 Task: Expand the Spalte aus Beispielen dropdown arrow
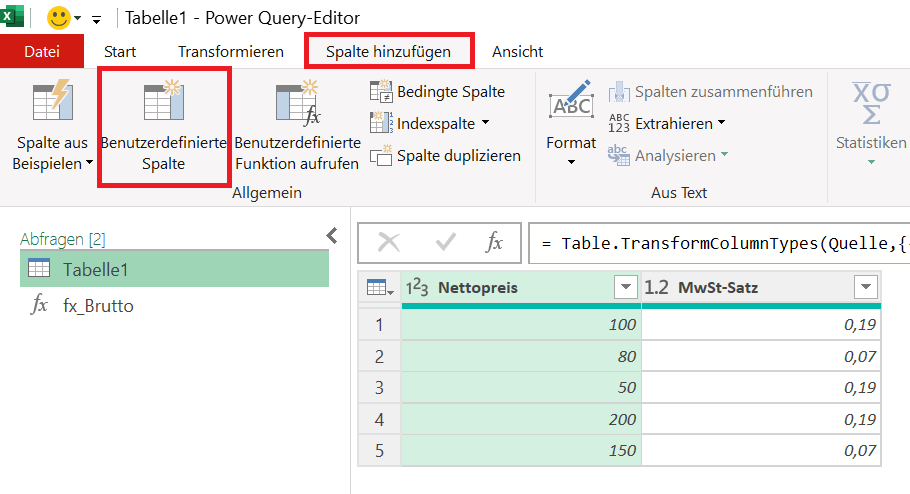click(89, 163)
